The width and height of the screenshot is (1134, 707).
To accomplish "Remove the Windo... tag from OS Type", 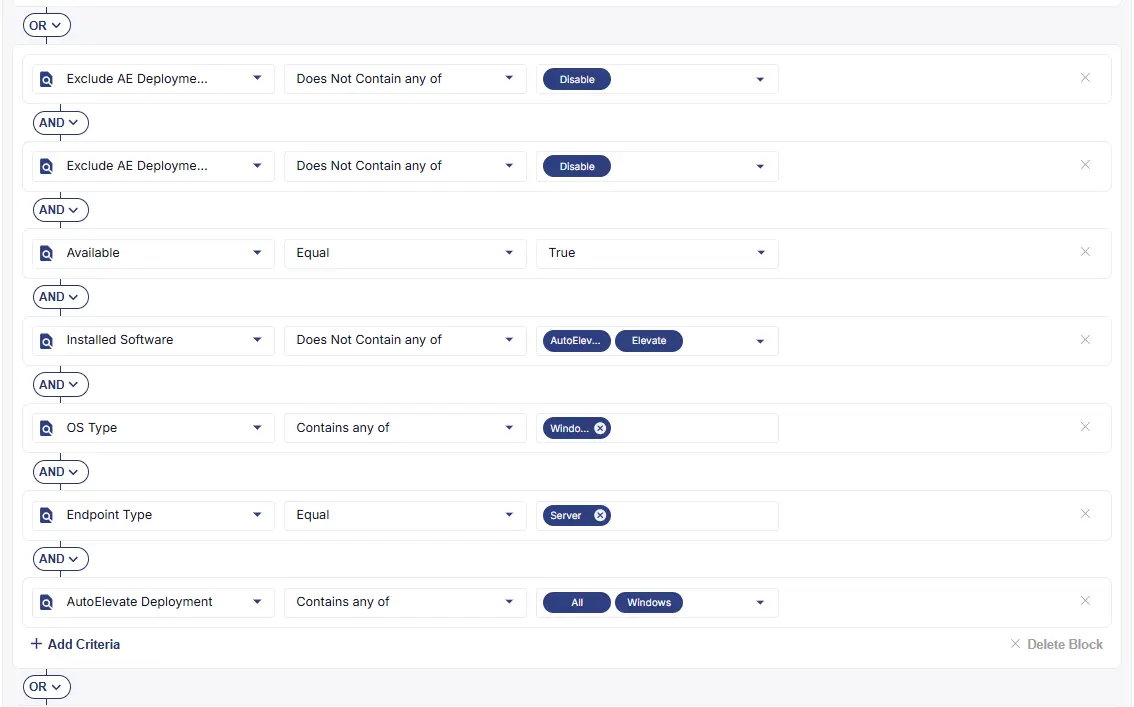I will (600, 428).
